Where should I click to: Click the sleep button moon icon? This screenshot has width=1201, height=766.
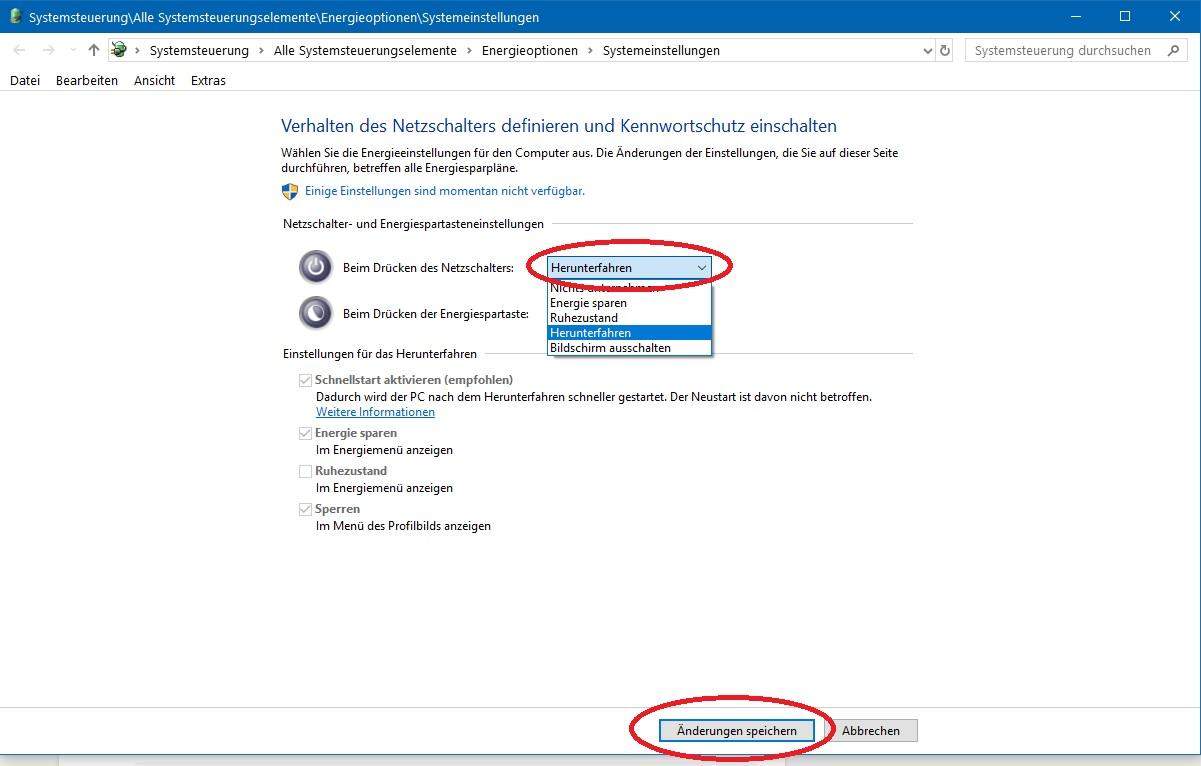[x=316, y=313]
